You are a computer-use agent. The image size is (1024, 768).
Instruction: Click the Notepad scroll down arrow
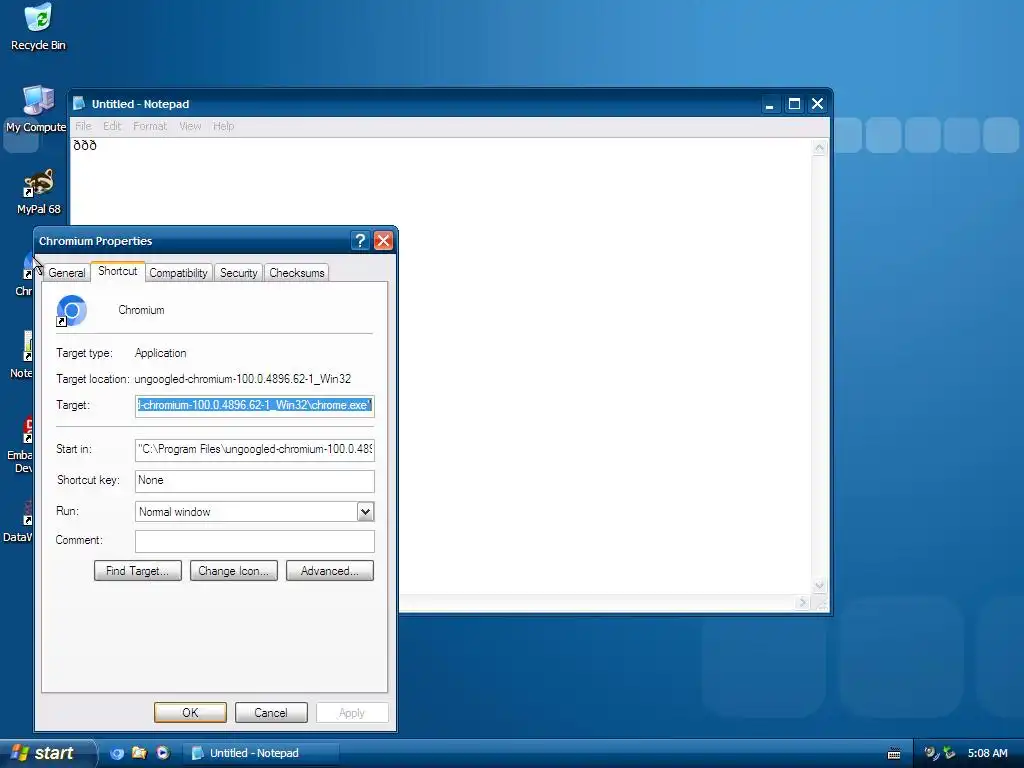pos(820,586)
